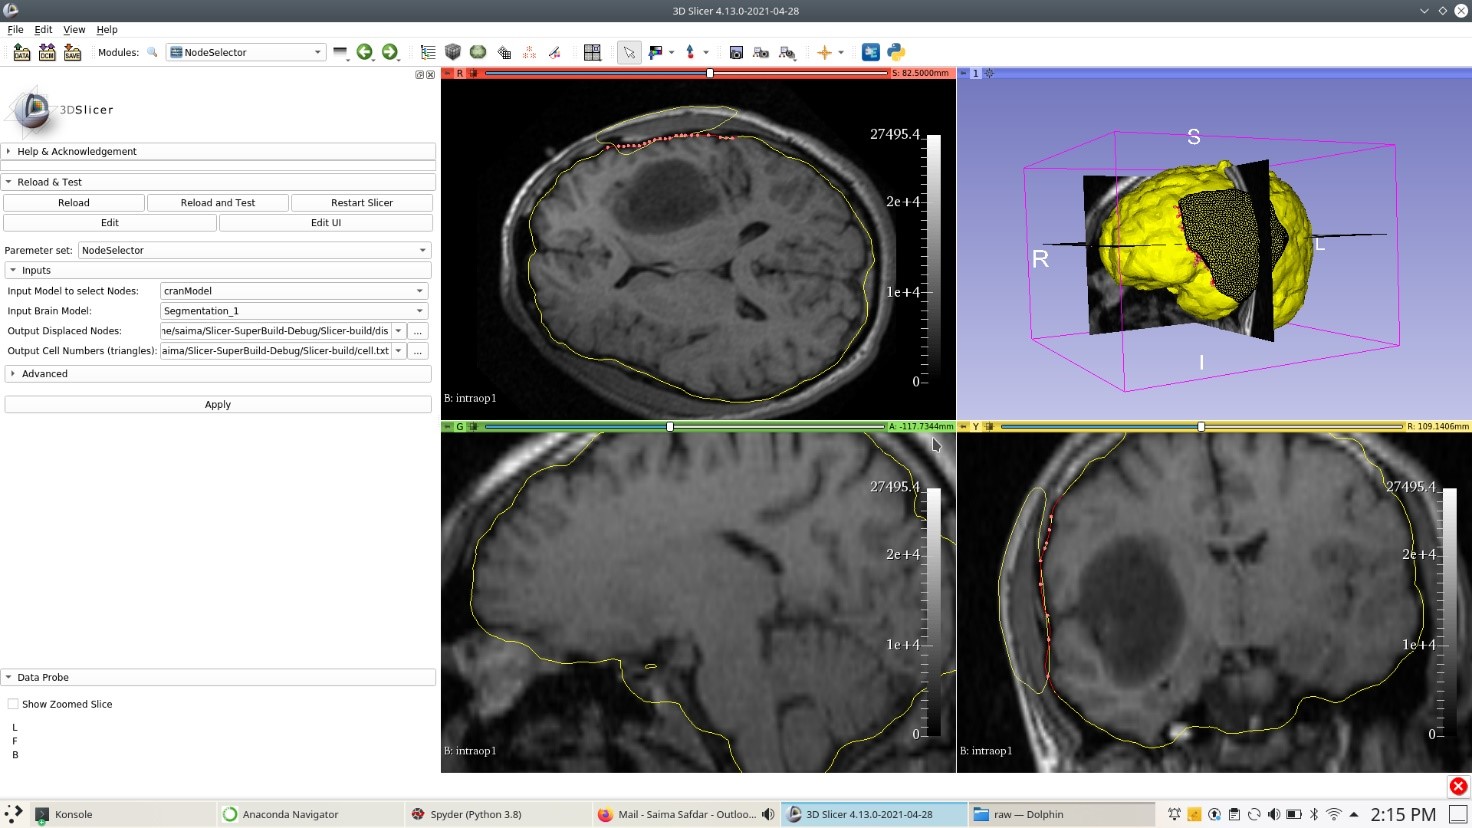Click the Edit button in Reload & Test
This screenshot has height=828, width=1472.
pyautogui.click(x=110, y=223)
